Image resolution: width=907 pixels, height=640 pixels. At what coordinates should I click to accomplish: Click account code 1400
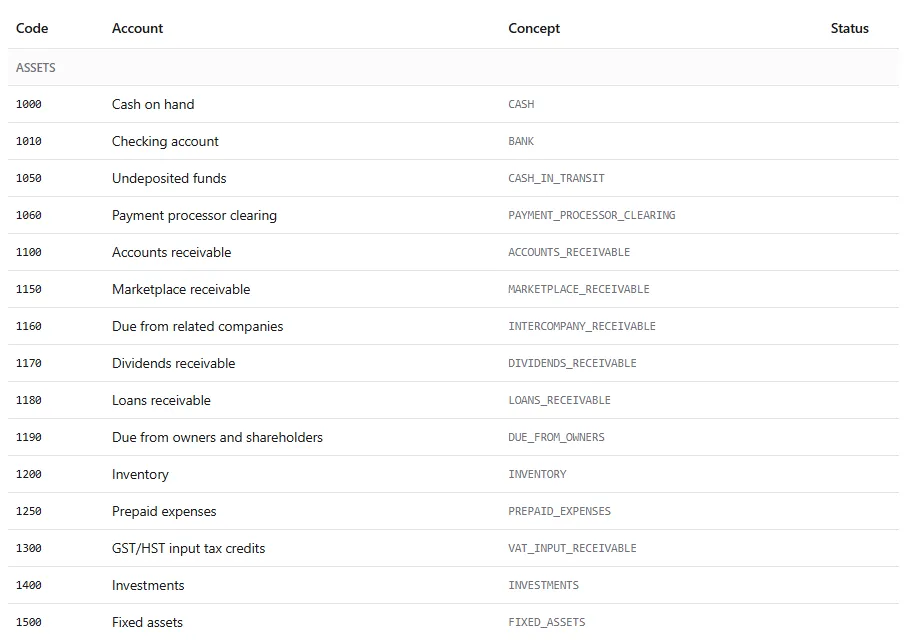coord(28,586)
